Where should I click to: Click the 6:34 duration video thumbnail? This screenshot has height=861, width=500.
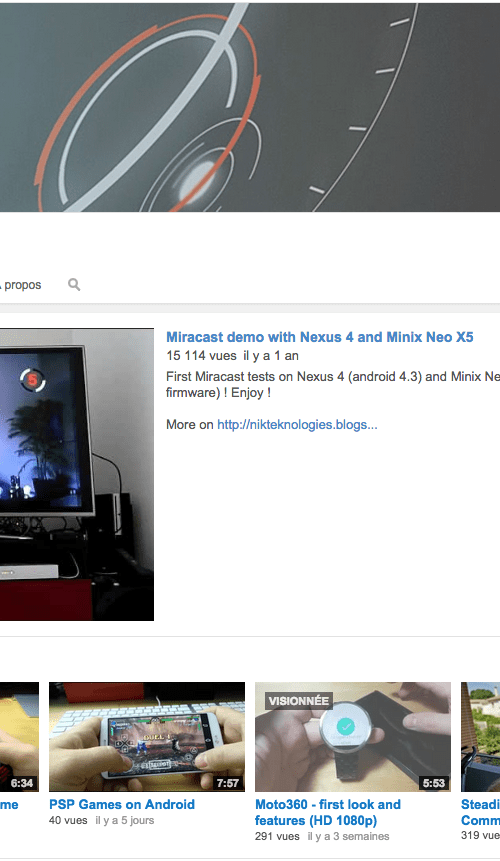(x=19, y=736)
